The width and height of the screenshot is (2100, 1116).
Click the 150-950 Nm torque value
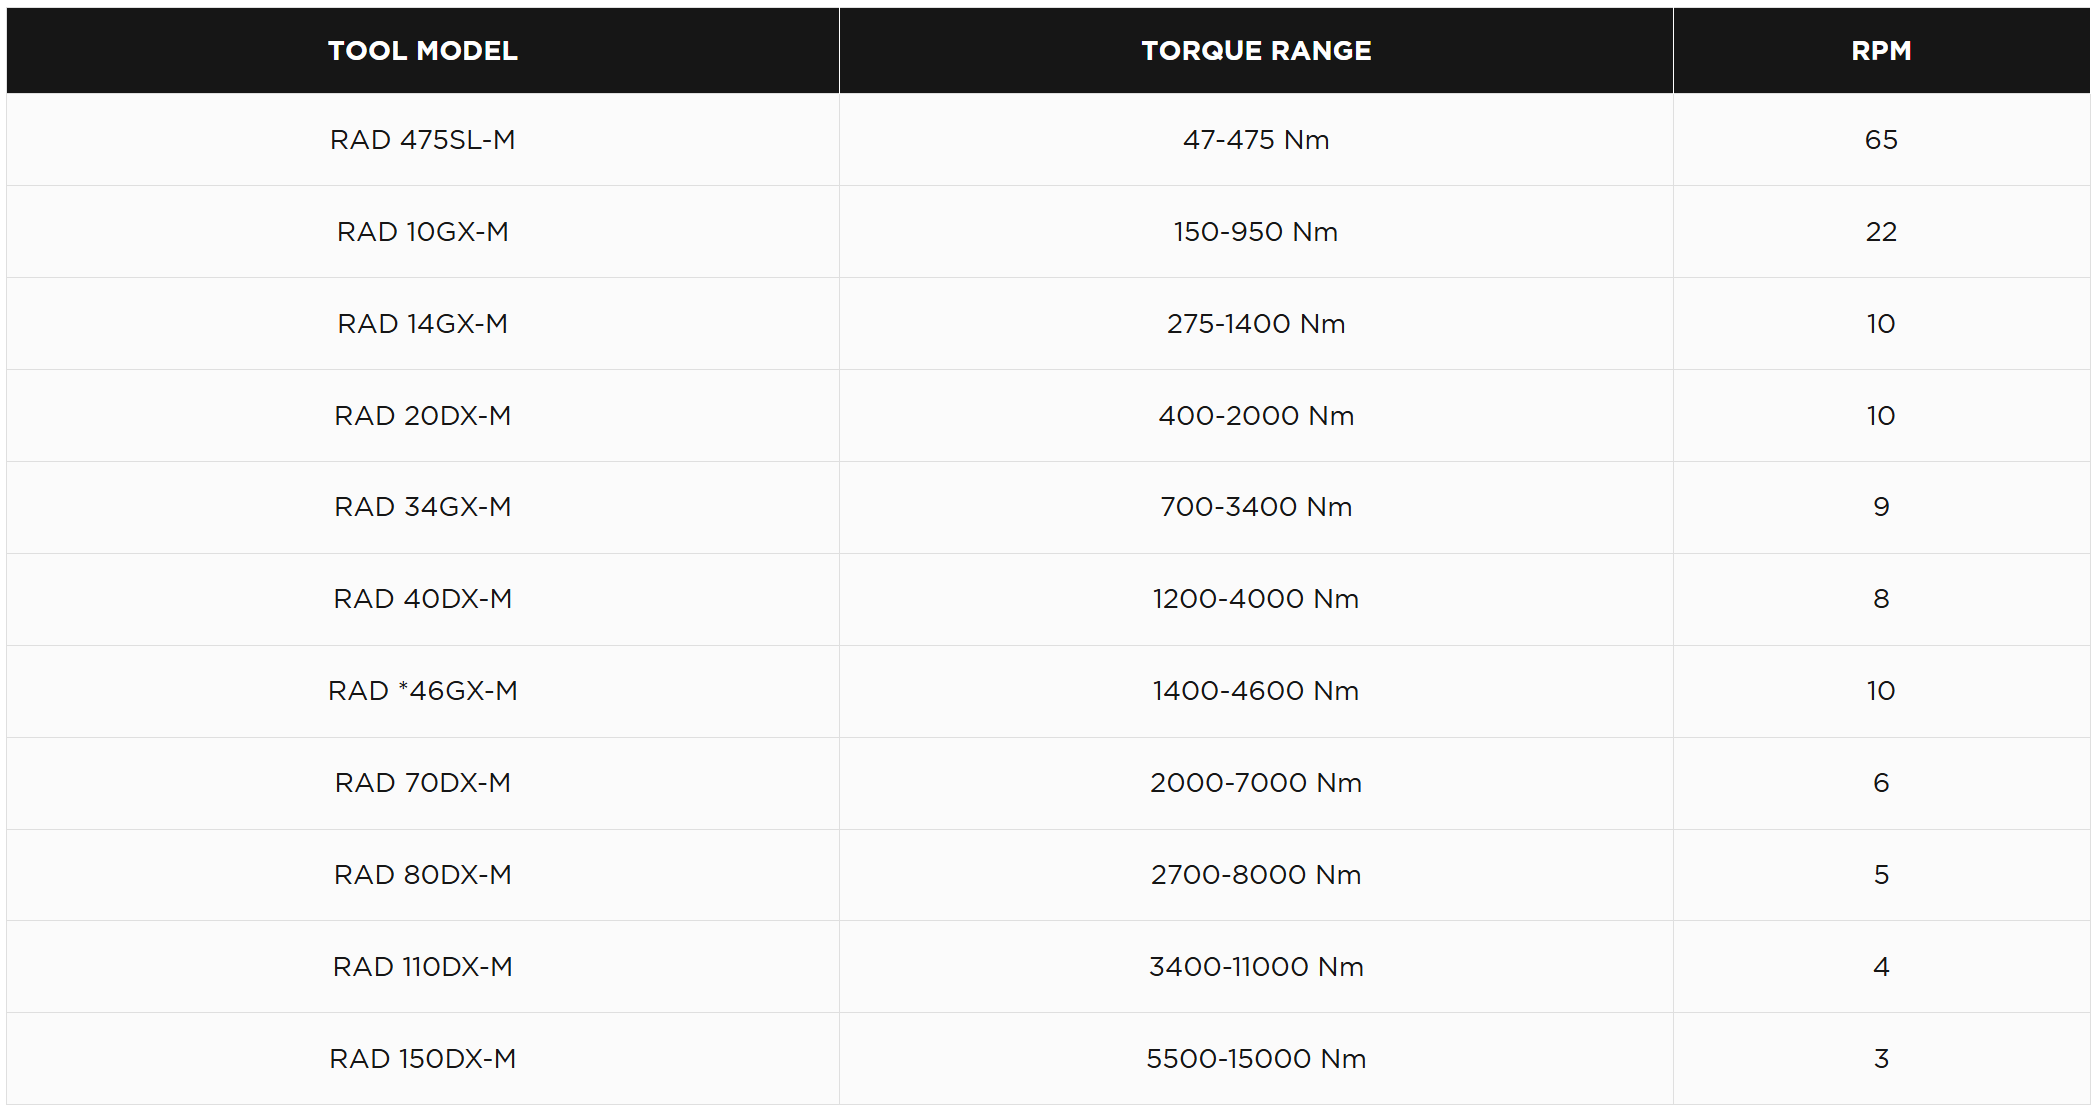pyautogui.click(x=1256, y=232)
